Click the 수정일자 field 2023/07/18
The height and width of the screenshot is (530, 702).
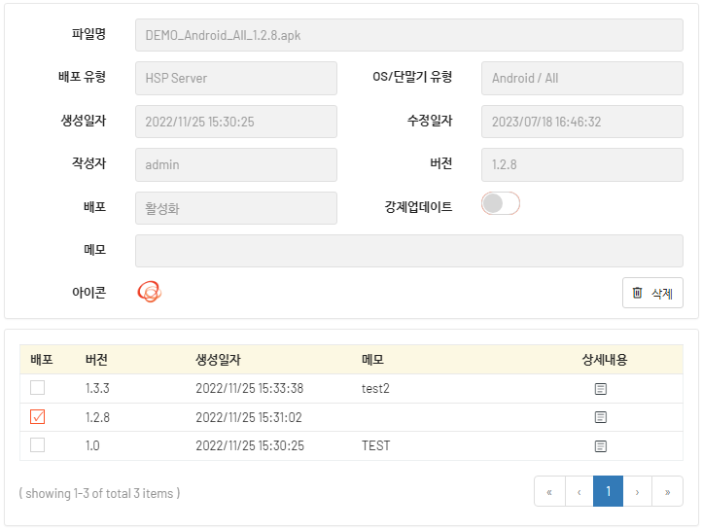[x=582, y=122]
